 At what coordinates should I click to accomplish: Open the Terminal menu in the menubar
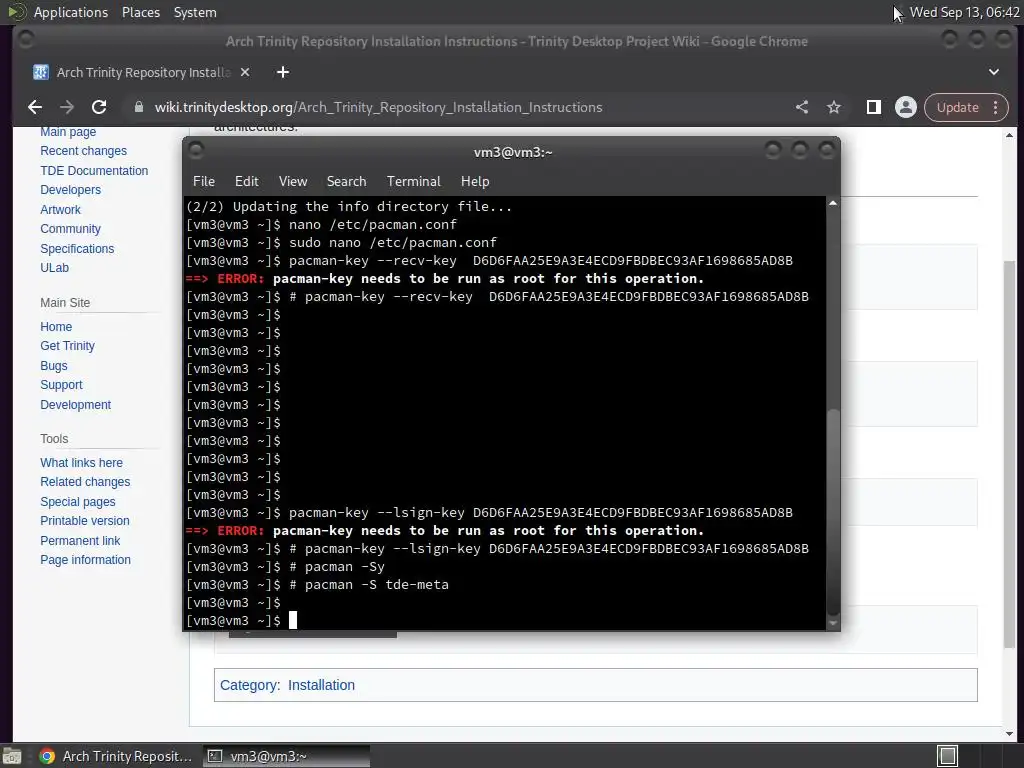413,182
